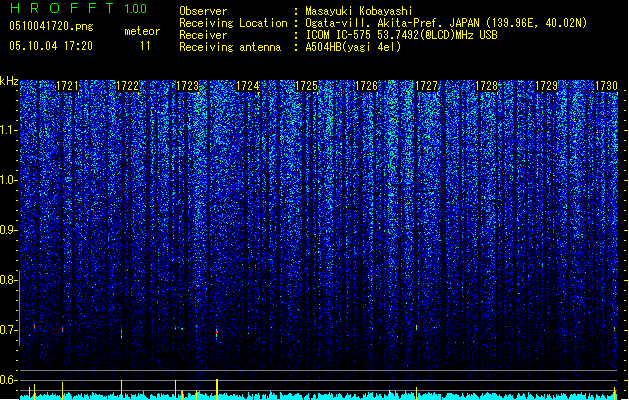Click the 1.1 kHz axis label
The image size is (629, 400).
9,130
